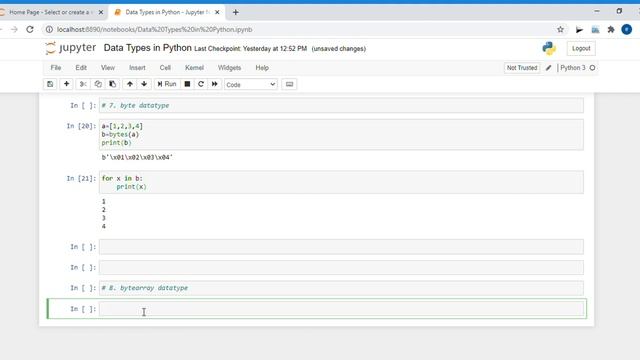Click the active green-bordered empty cell

341,309
